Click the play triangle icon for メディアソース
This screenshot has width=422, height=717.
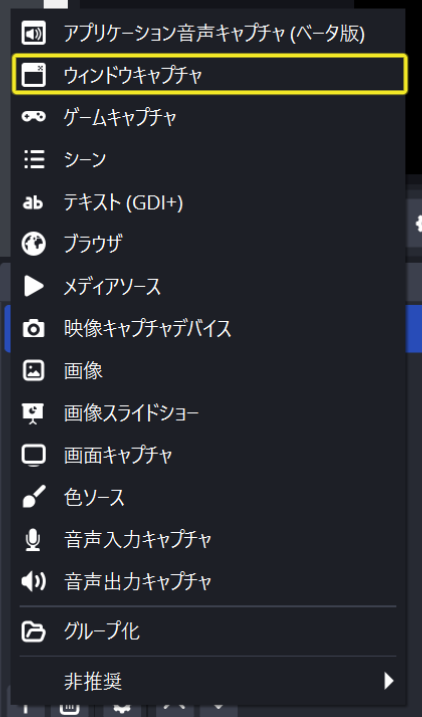click(33, 286)
